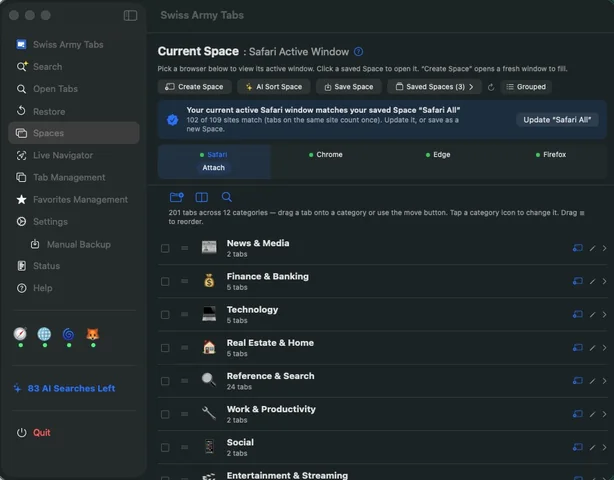
Task: Click the 83 AI Searches Left link
Action: point(65,388)
